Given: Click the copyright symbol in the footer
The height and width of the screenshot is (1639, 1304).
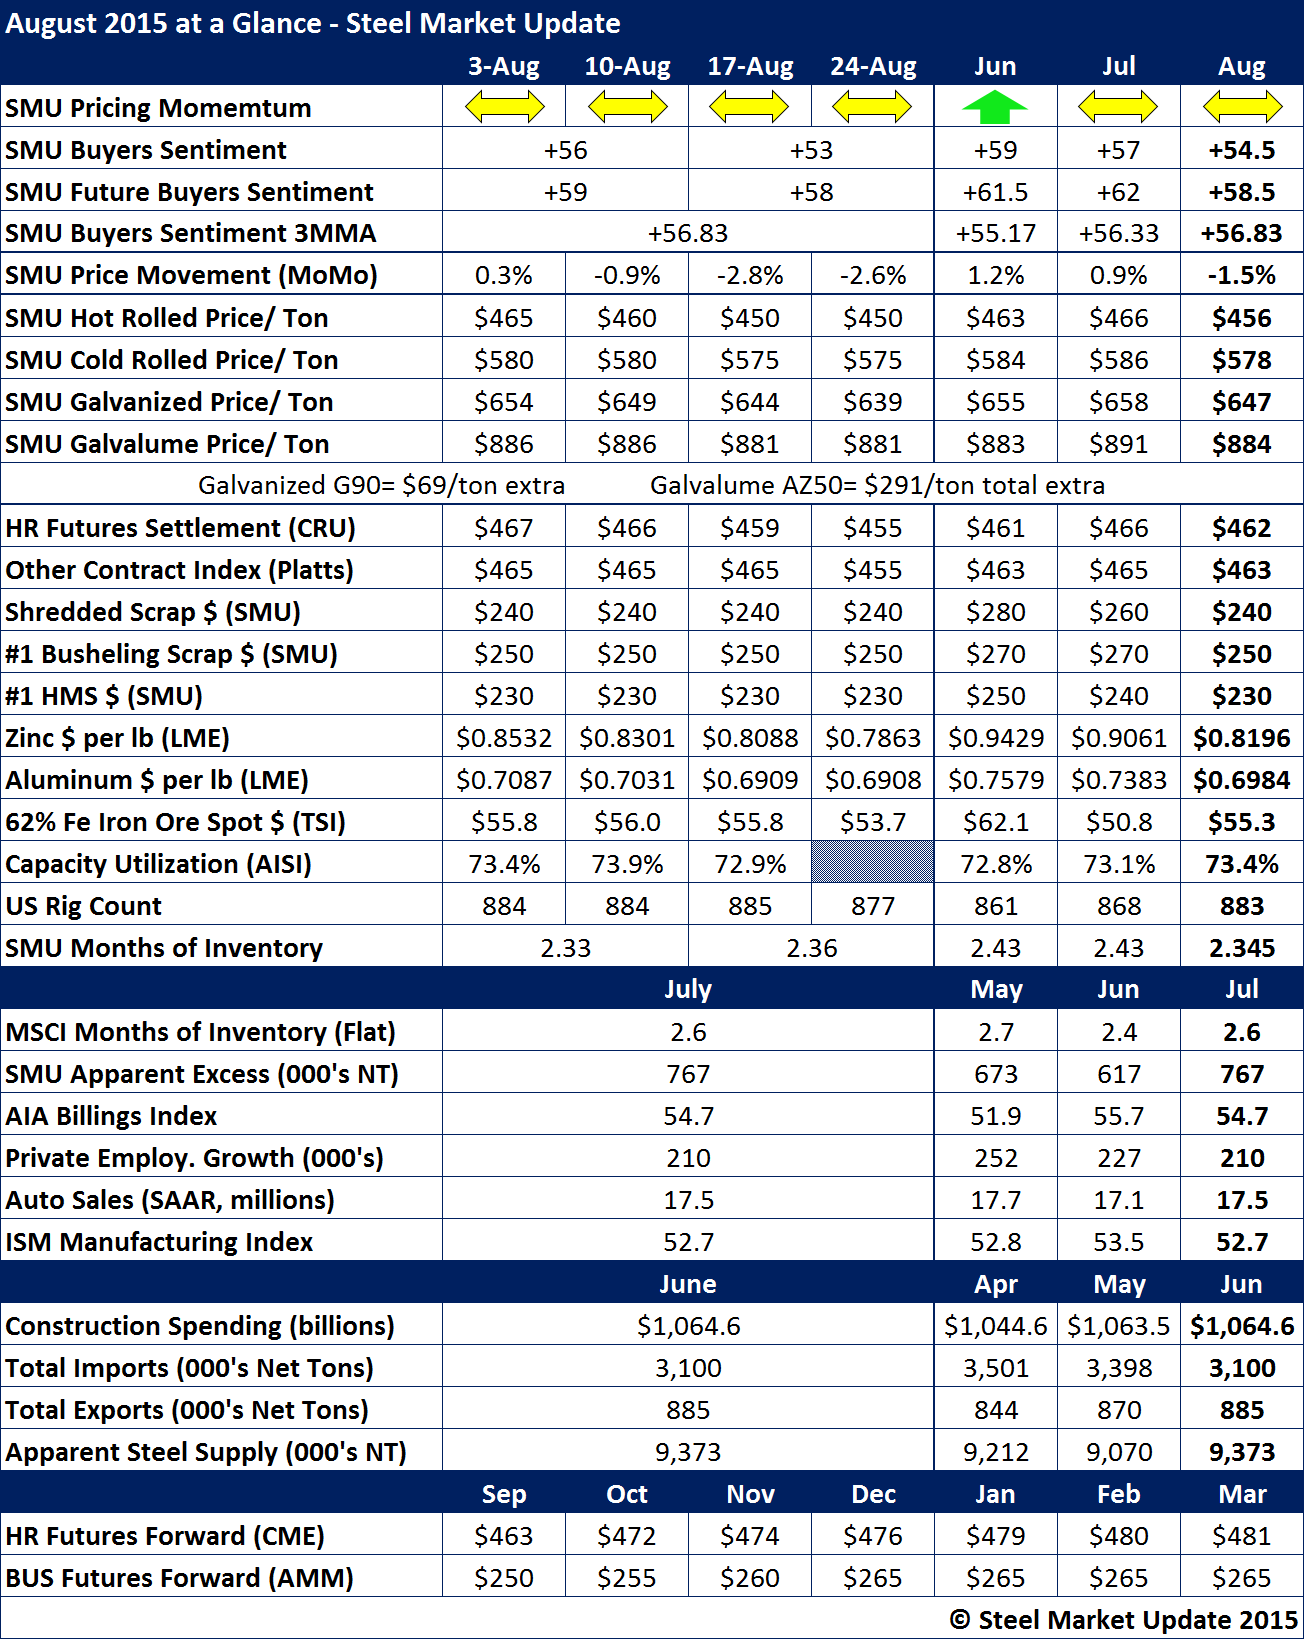Looking at the screenshot, I should pos(960,1619).
